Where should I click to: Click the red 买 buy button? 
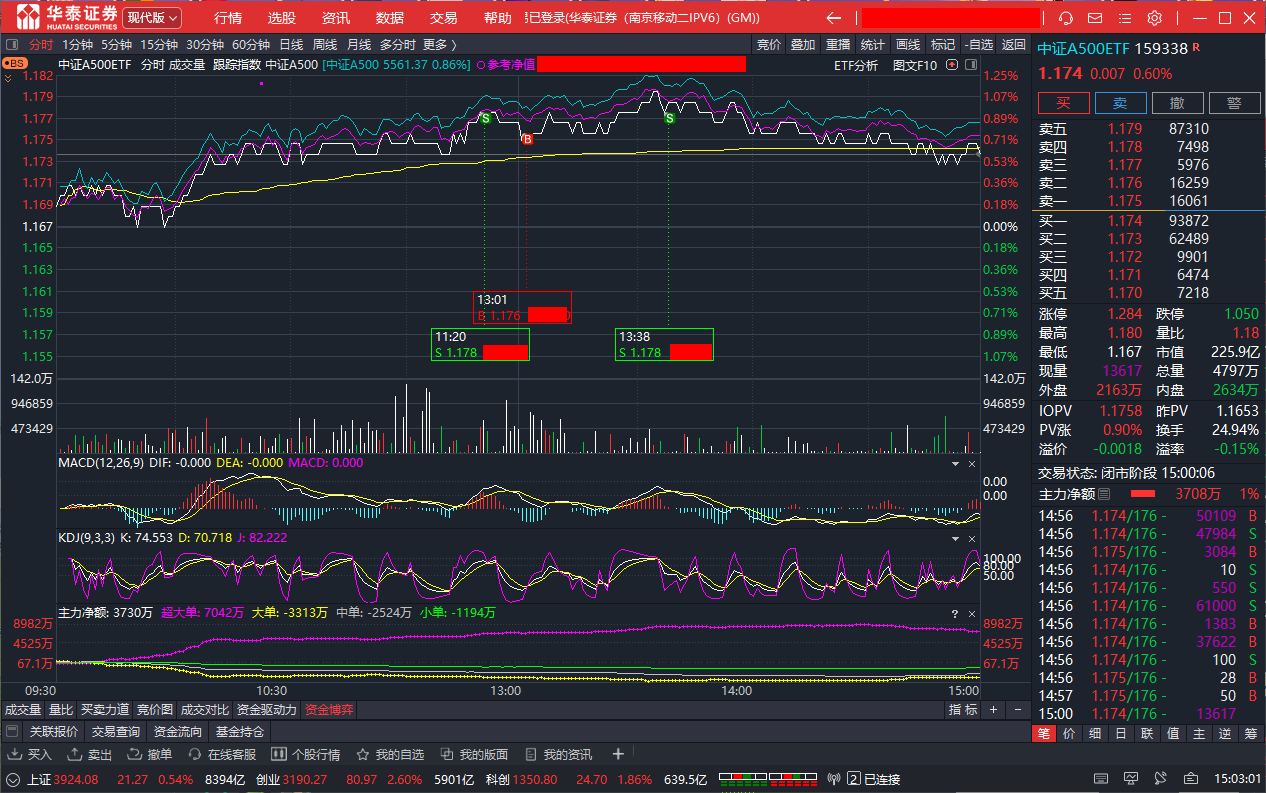(1063, 103)
